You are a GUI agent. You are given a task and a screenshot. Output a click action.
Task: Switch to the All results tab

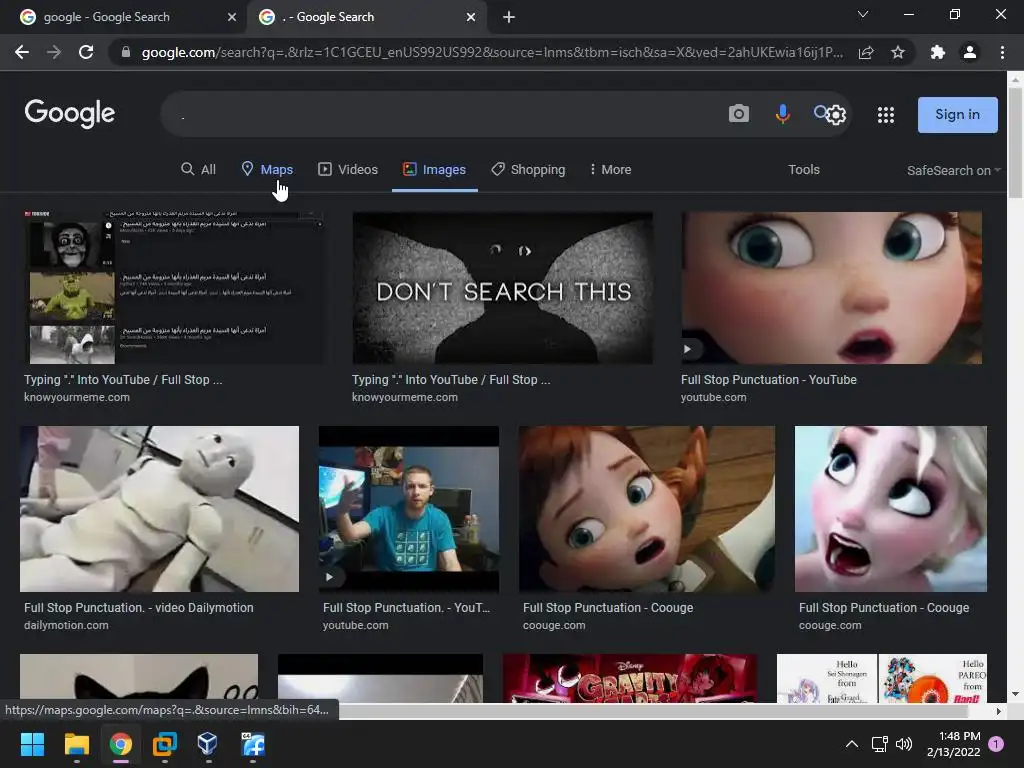(199, 170)
